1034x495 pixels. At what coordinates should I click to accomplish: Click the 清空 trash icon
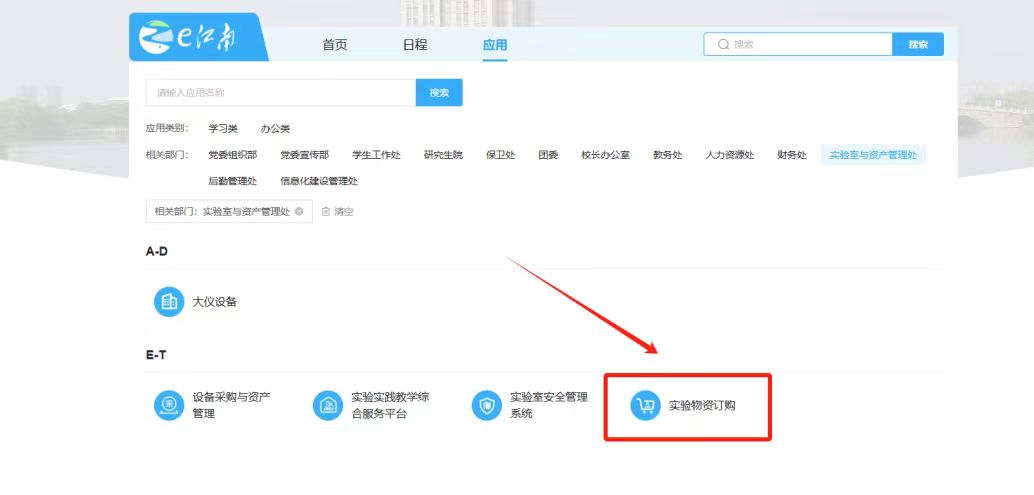pos(326,212)
